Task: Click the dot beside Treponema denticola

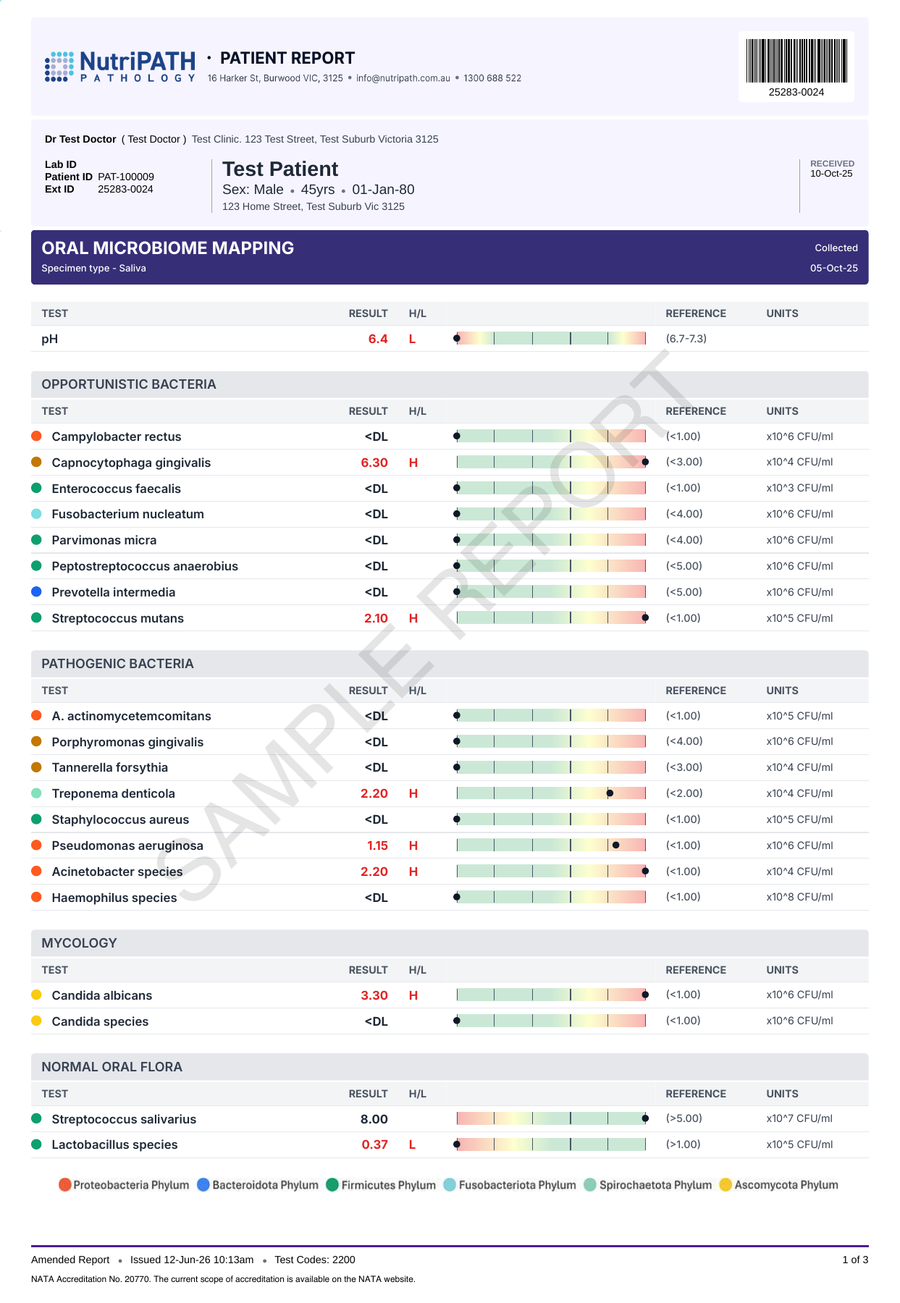Action: click(37, 793)
